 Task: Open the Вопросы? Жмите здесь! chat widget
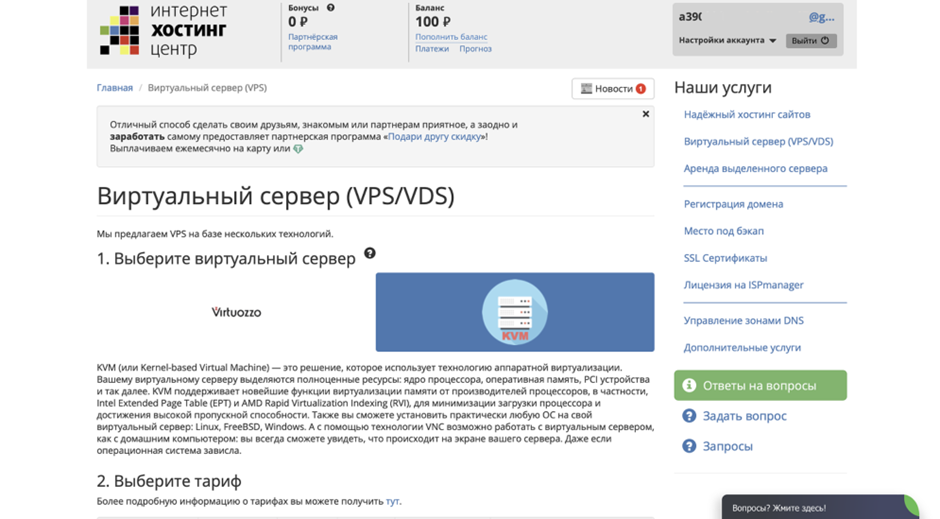819,507
